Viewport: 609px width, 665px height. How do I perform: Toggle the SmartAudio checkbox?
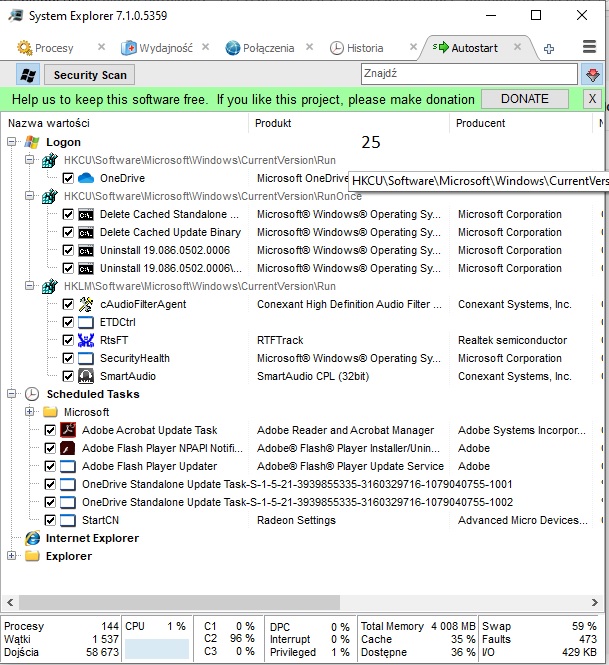[x=68, y=376]
